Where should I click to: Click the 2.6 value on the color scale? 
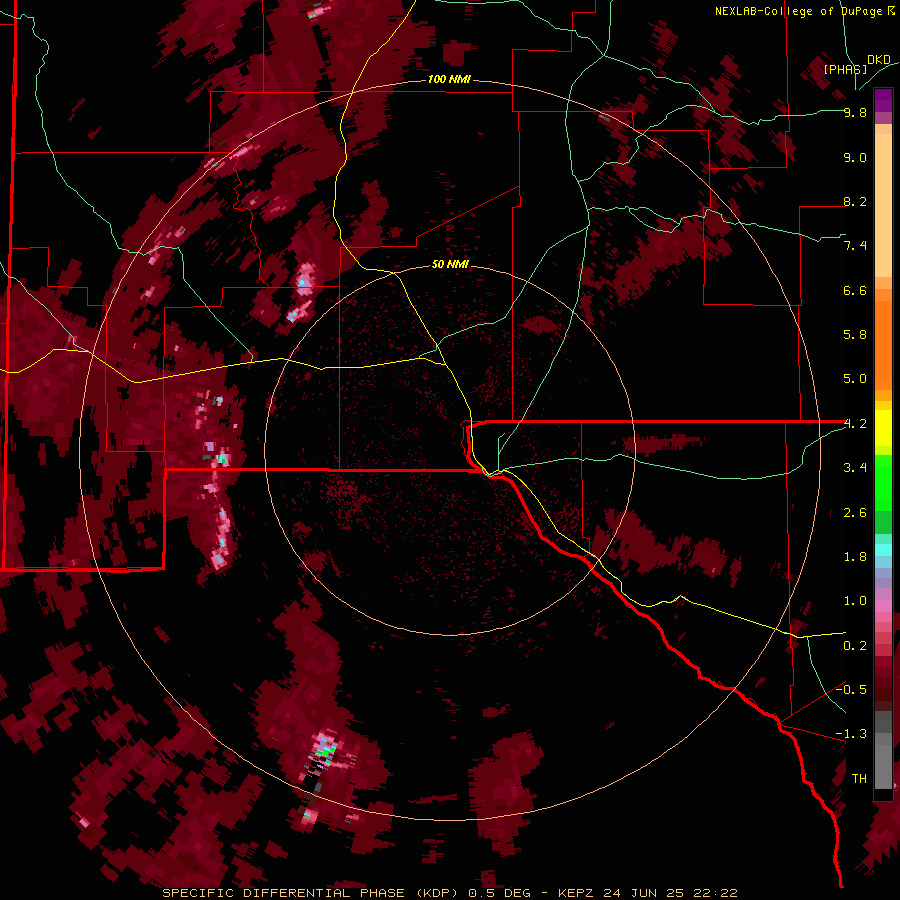(855, 513)
